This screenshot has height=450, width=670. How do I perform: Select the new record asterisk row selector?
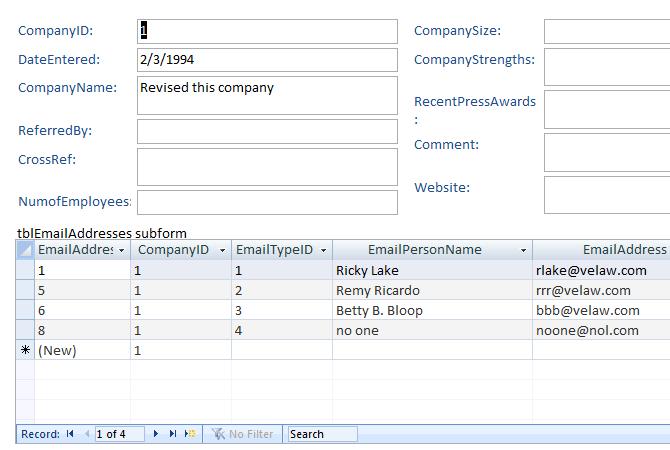pos(26,350)
